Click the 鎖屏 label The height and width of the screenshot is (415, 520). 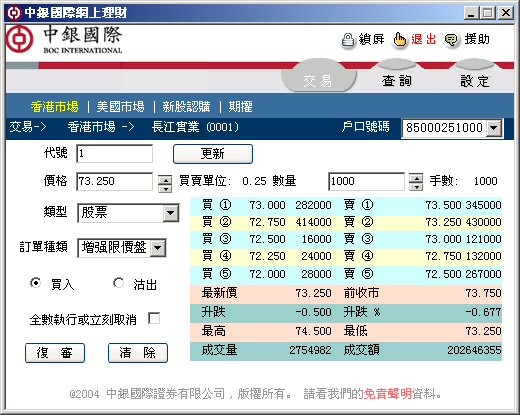(371, 39)
